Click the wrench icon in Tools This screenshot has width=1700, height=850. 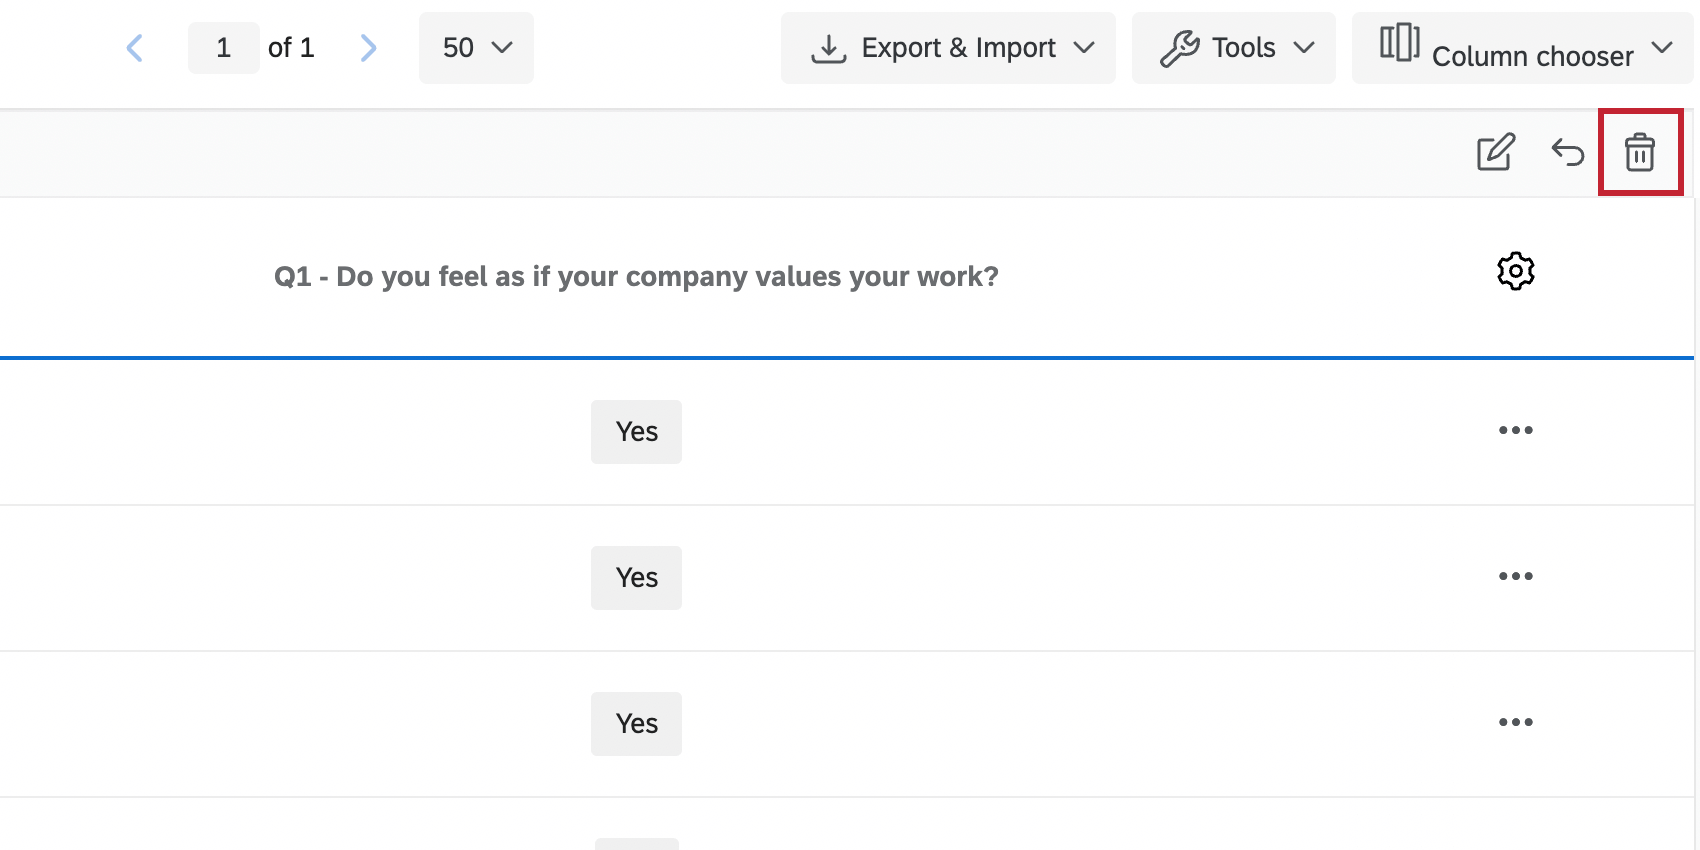(1180, 48)
